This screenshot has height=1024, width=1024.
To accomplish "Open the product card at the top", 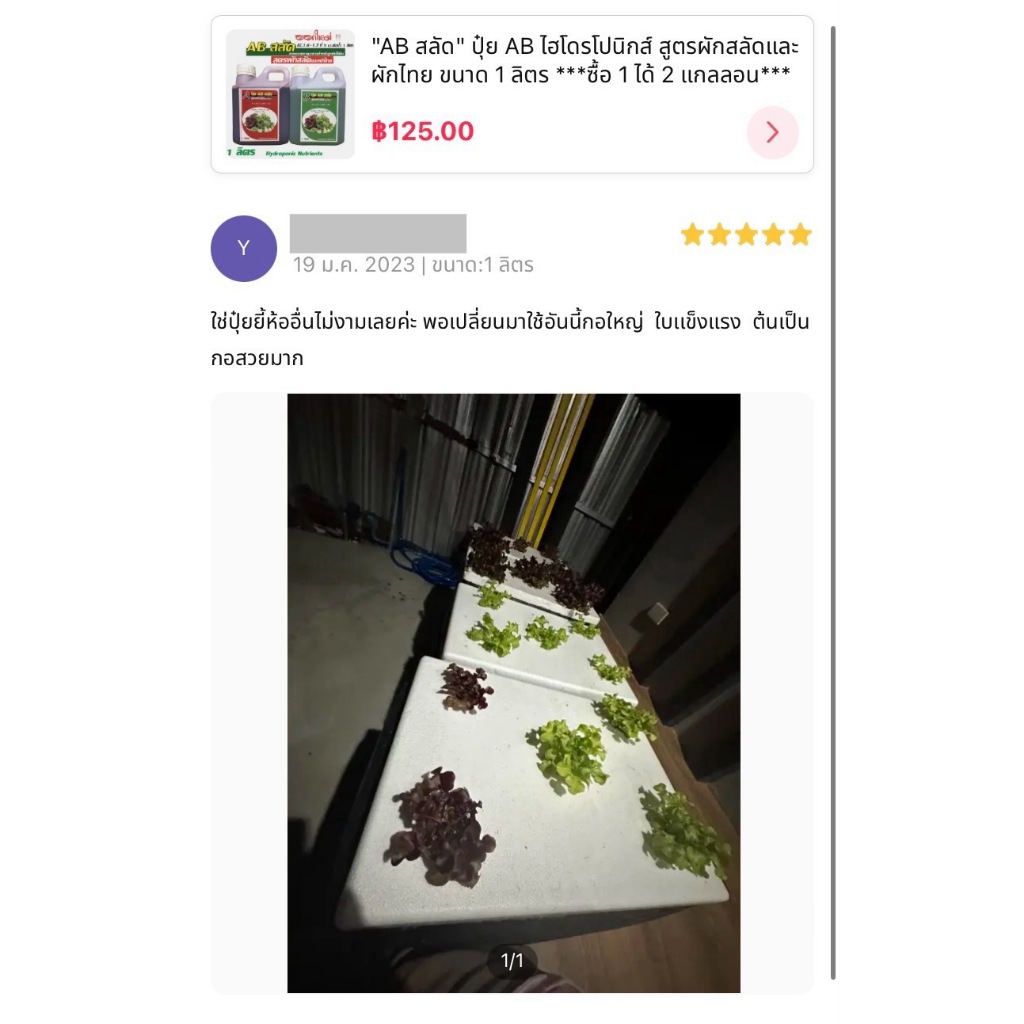I will (x=512, y=94).
